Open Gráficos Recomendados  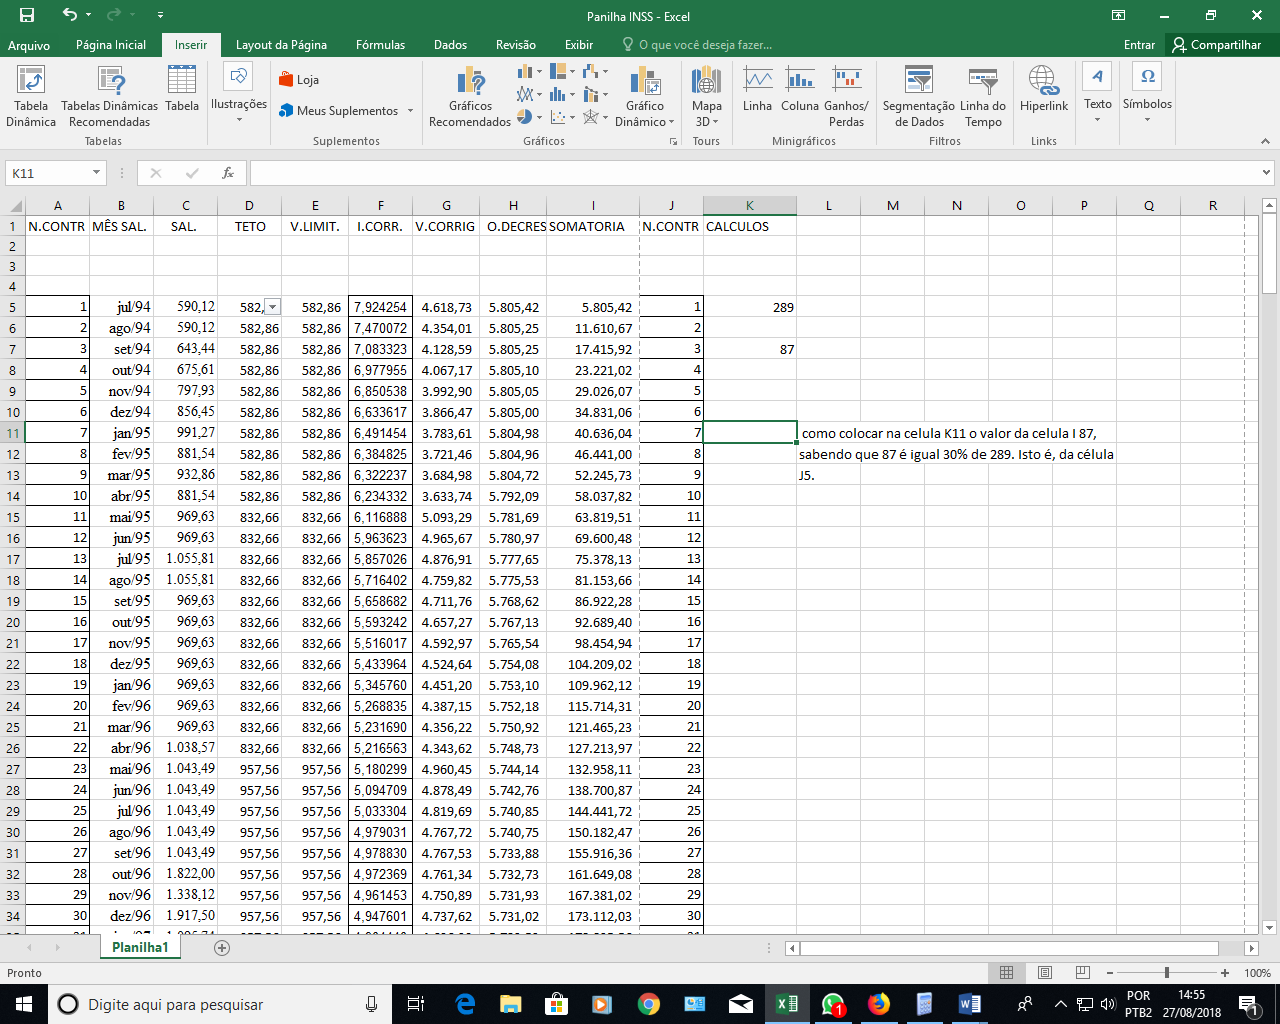(x=470, y=96)
